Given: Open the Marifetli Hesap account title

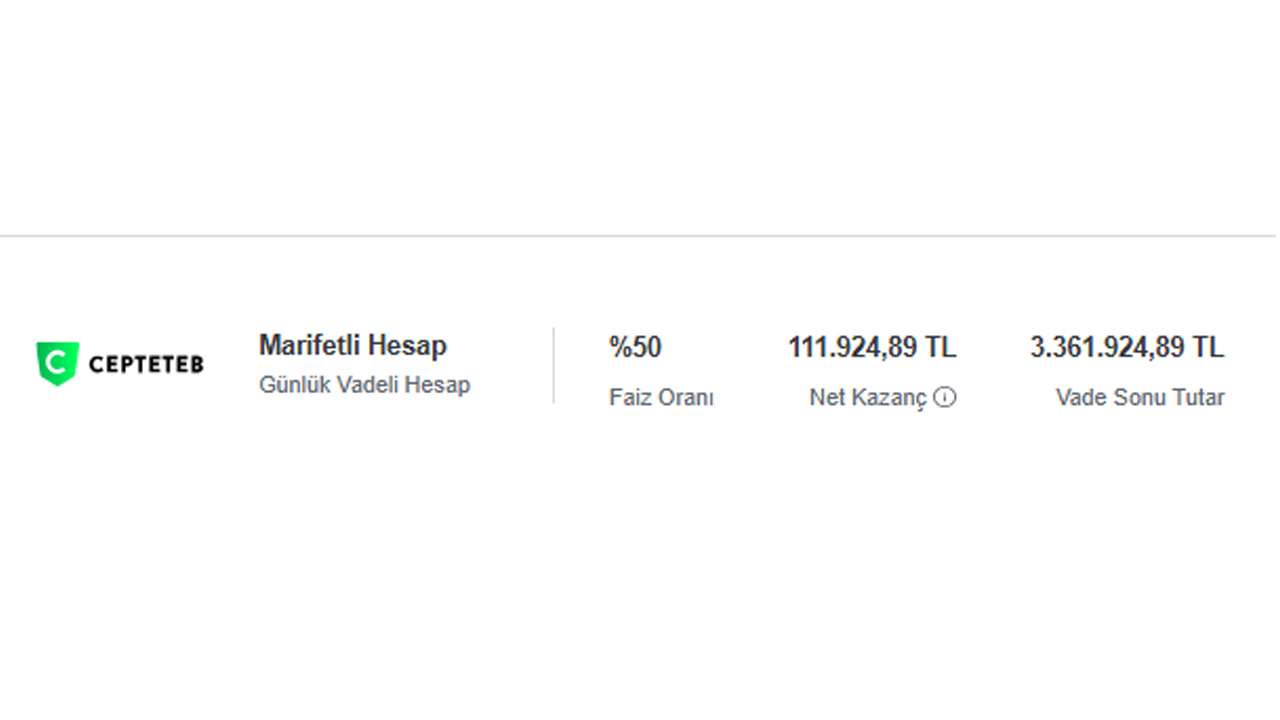Looking at the screenshot, I should 353,346.
